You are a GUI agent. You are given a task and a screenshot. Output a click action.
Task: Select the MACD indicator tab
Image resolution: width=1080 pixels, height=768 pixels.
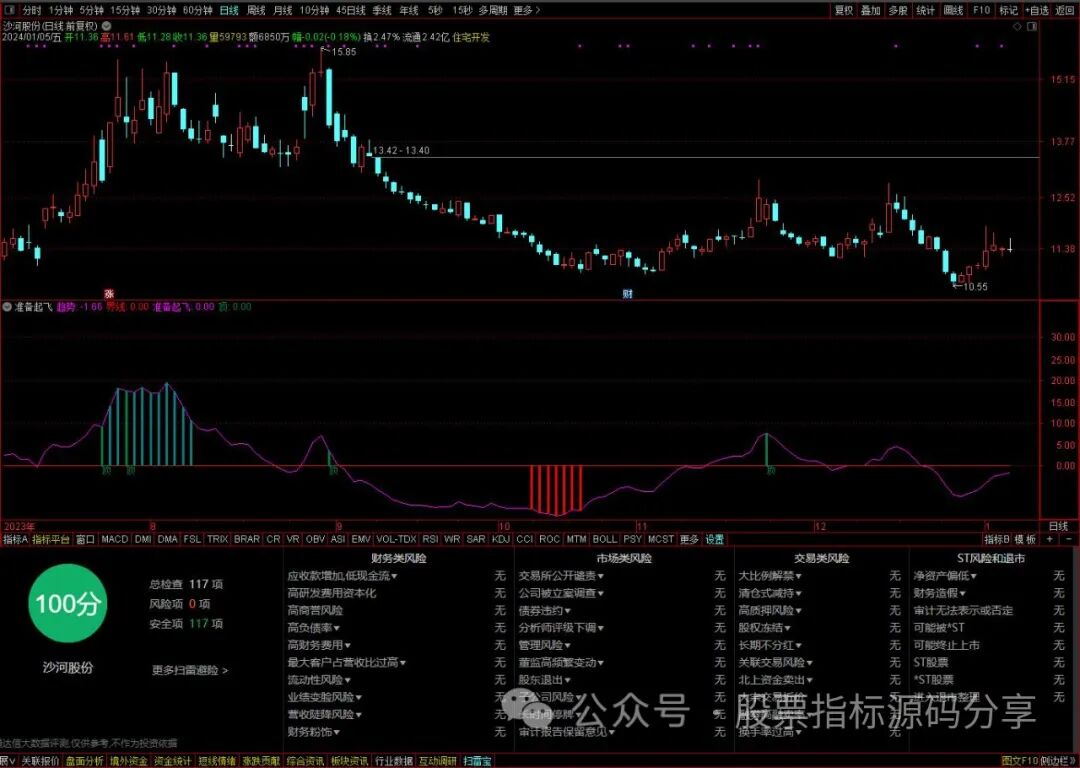click(x=114, y=539)
